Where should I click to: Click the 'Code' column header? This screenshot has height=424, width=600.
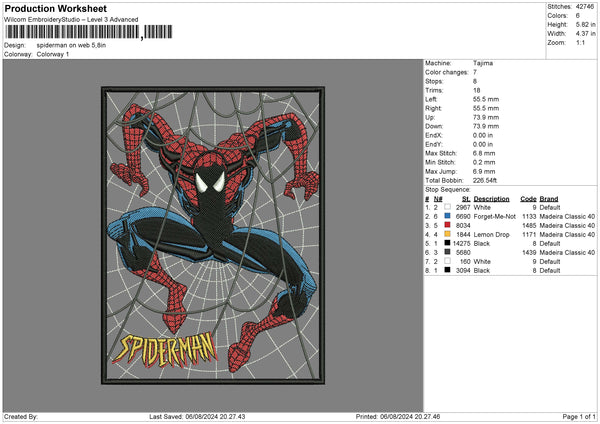528,199
